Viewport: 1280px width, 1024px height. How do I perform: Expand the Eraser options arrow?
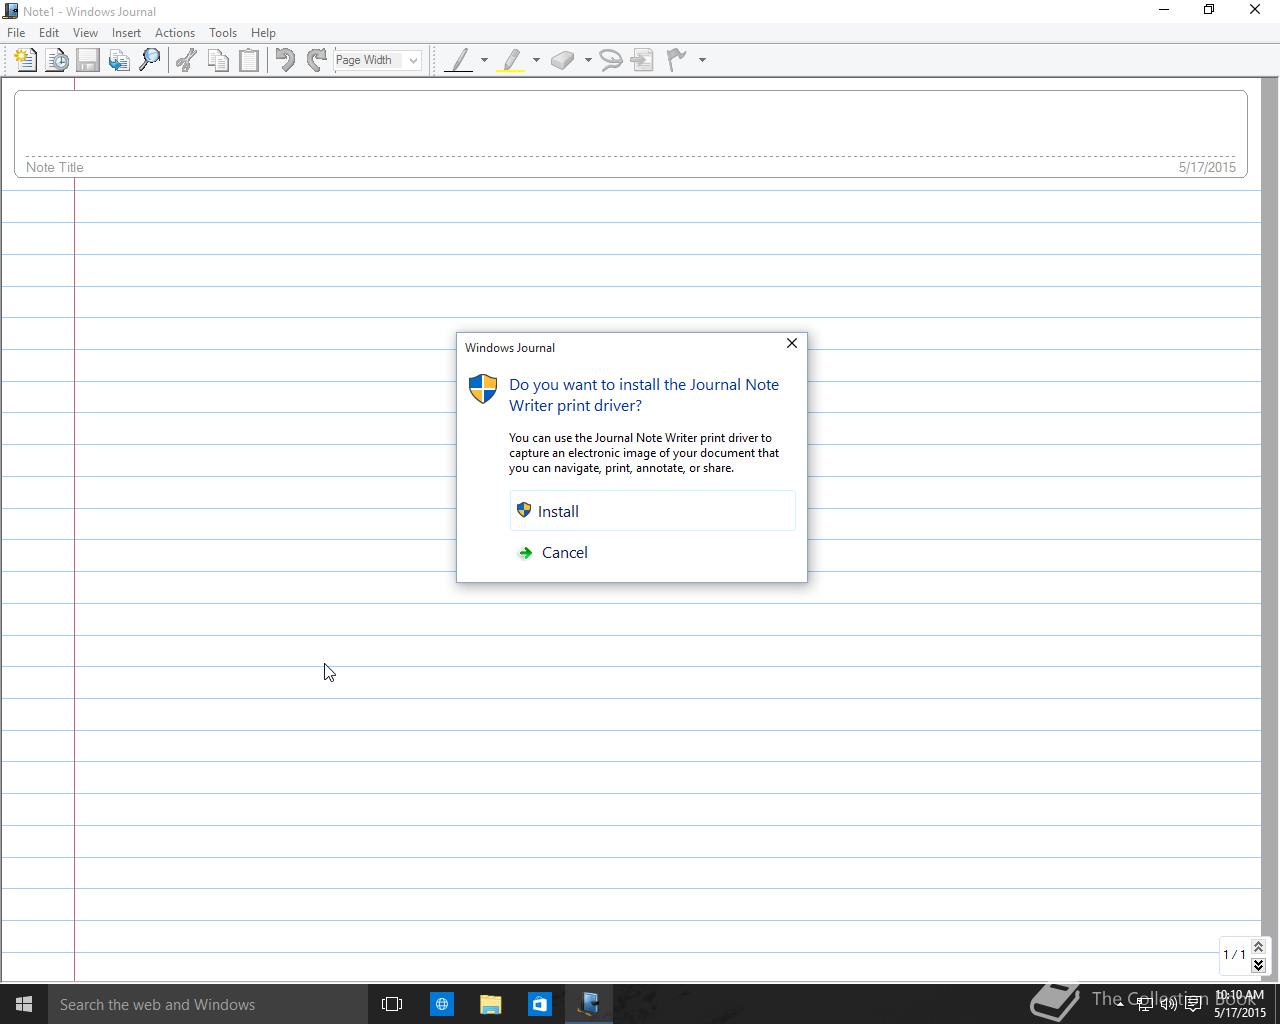[588, 60]
